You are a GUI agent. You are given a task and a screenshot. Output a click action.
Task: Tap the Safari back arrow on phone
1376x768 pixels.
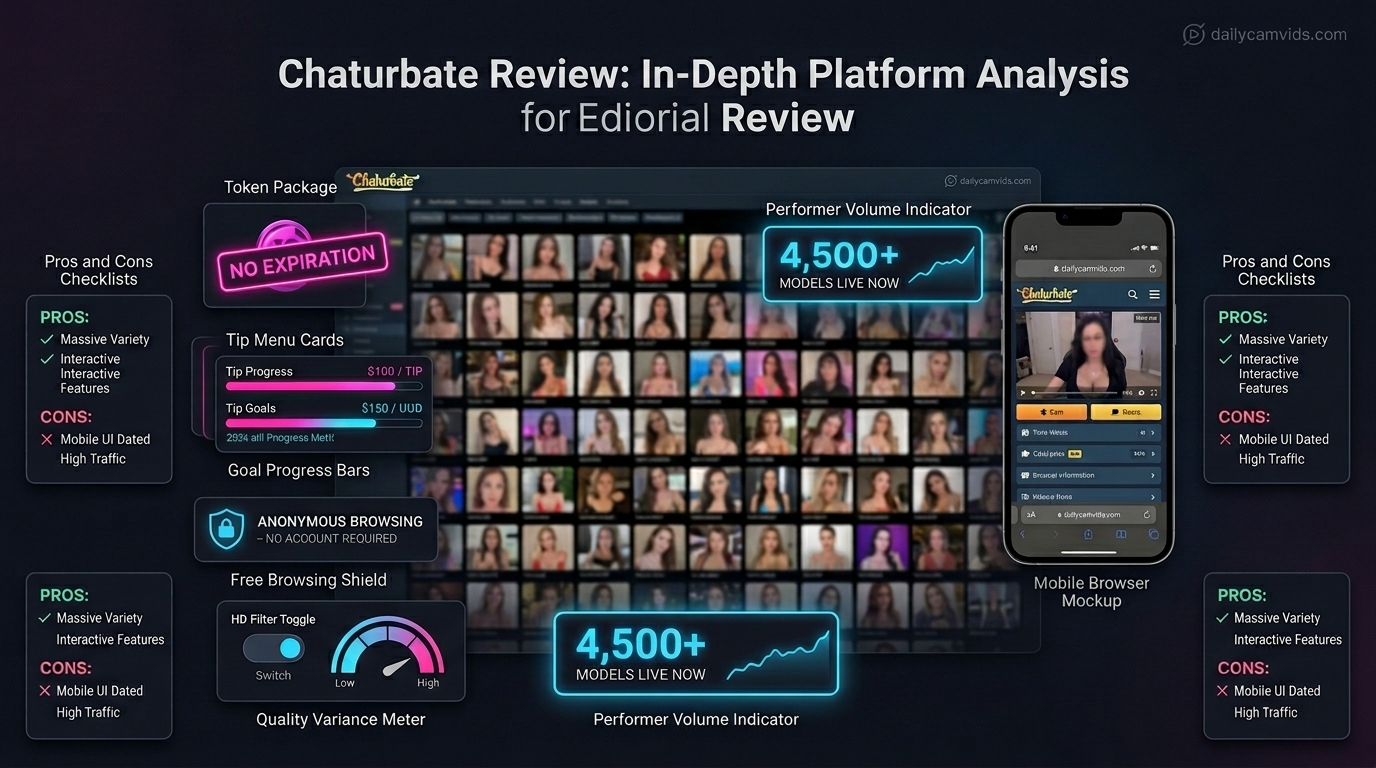[1022, 534]
